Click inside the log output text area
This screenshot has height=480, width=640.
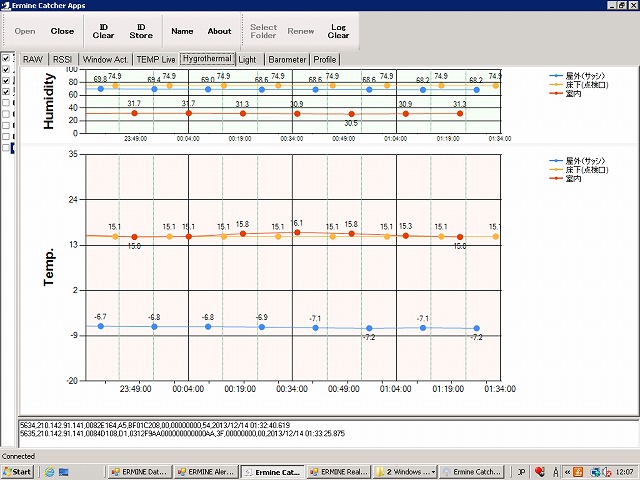tap(320, 435)
